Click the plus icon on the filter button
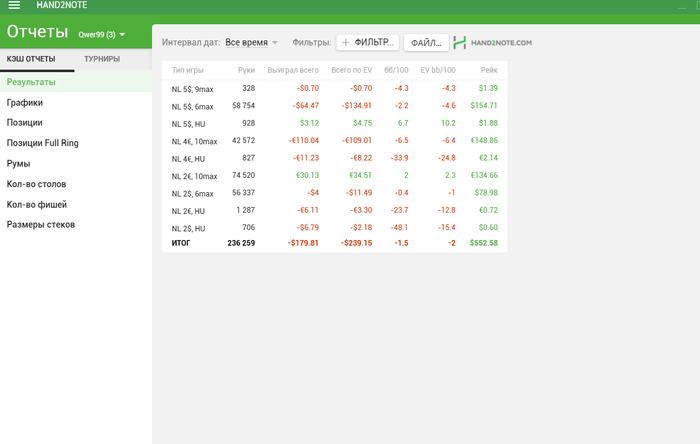This screenshot has height=444, width=700. [x=346, y=43]
